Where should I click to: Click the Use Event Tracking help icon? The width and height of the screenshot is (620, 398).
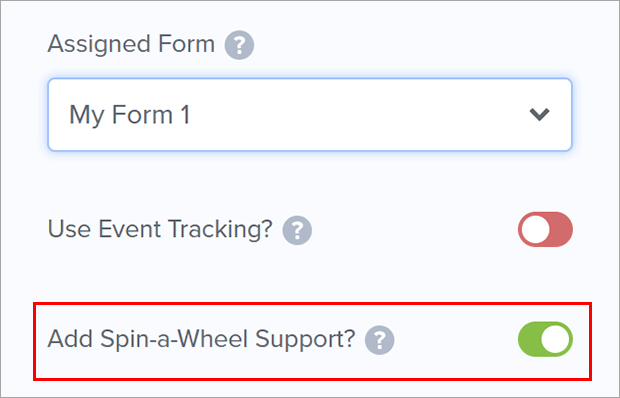click(297, 230)
